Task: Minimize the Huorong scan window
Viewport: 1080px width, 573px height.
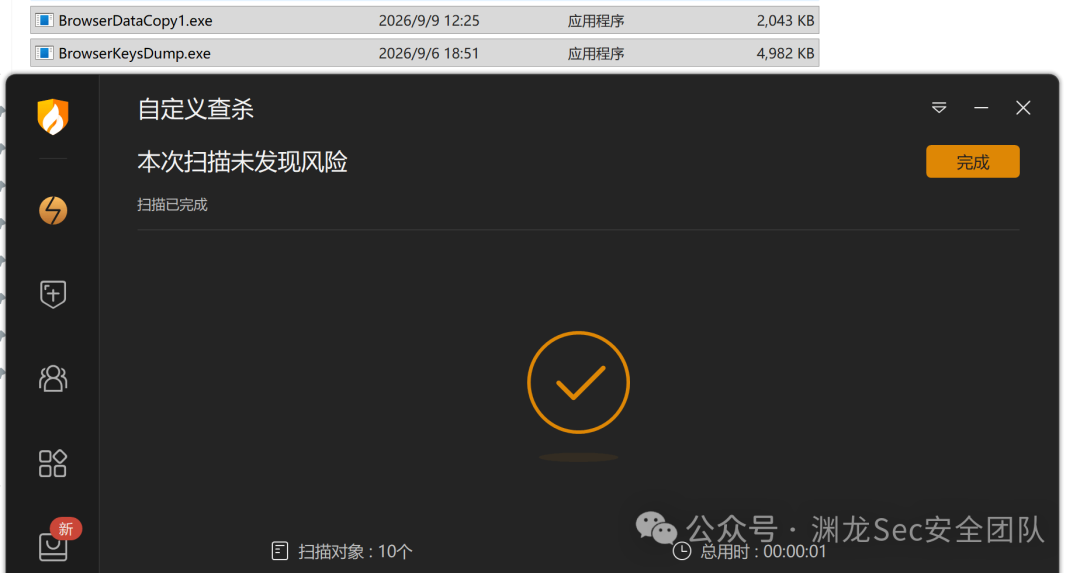Action: tap(982, 107)
